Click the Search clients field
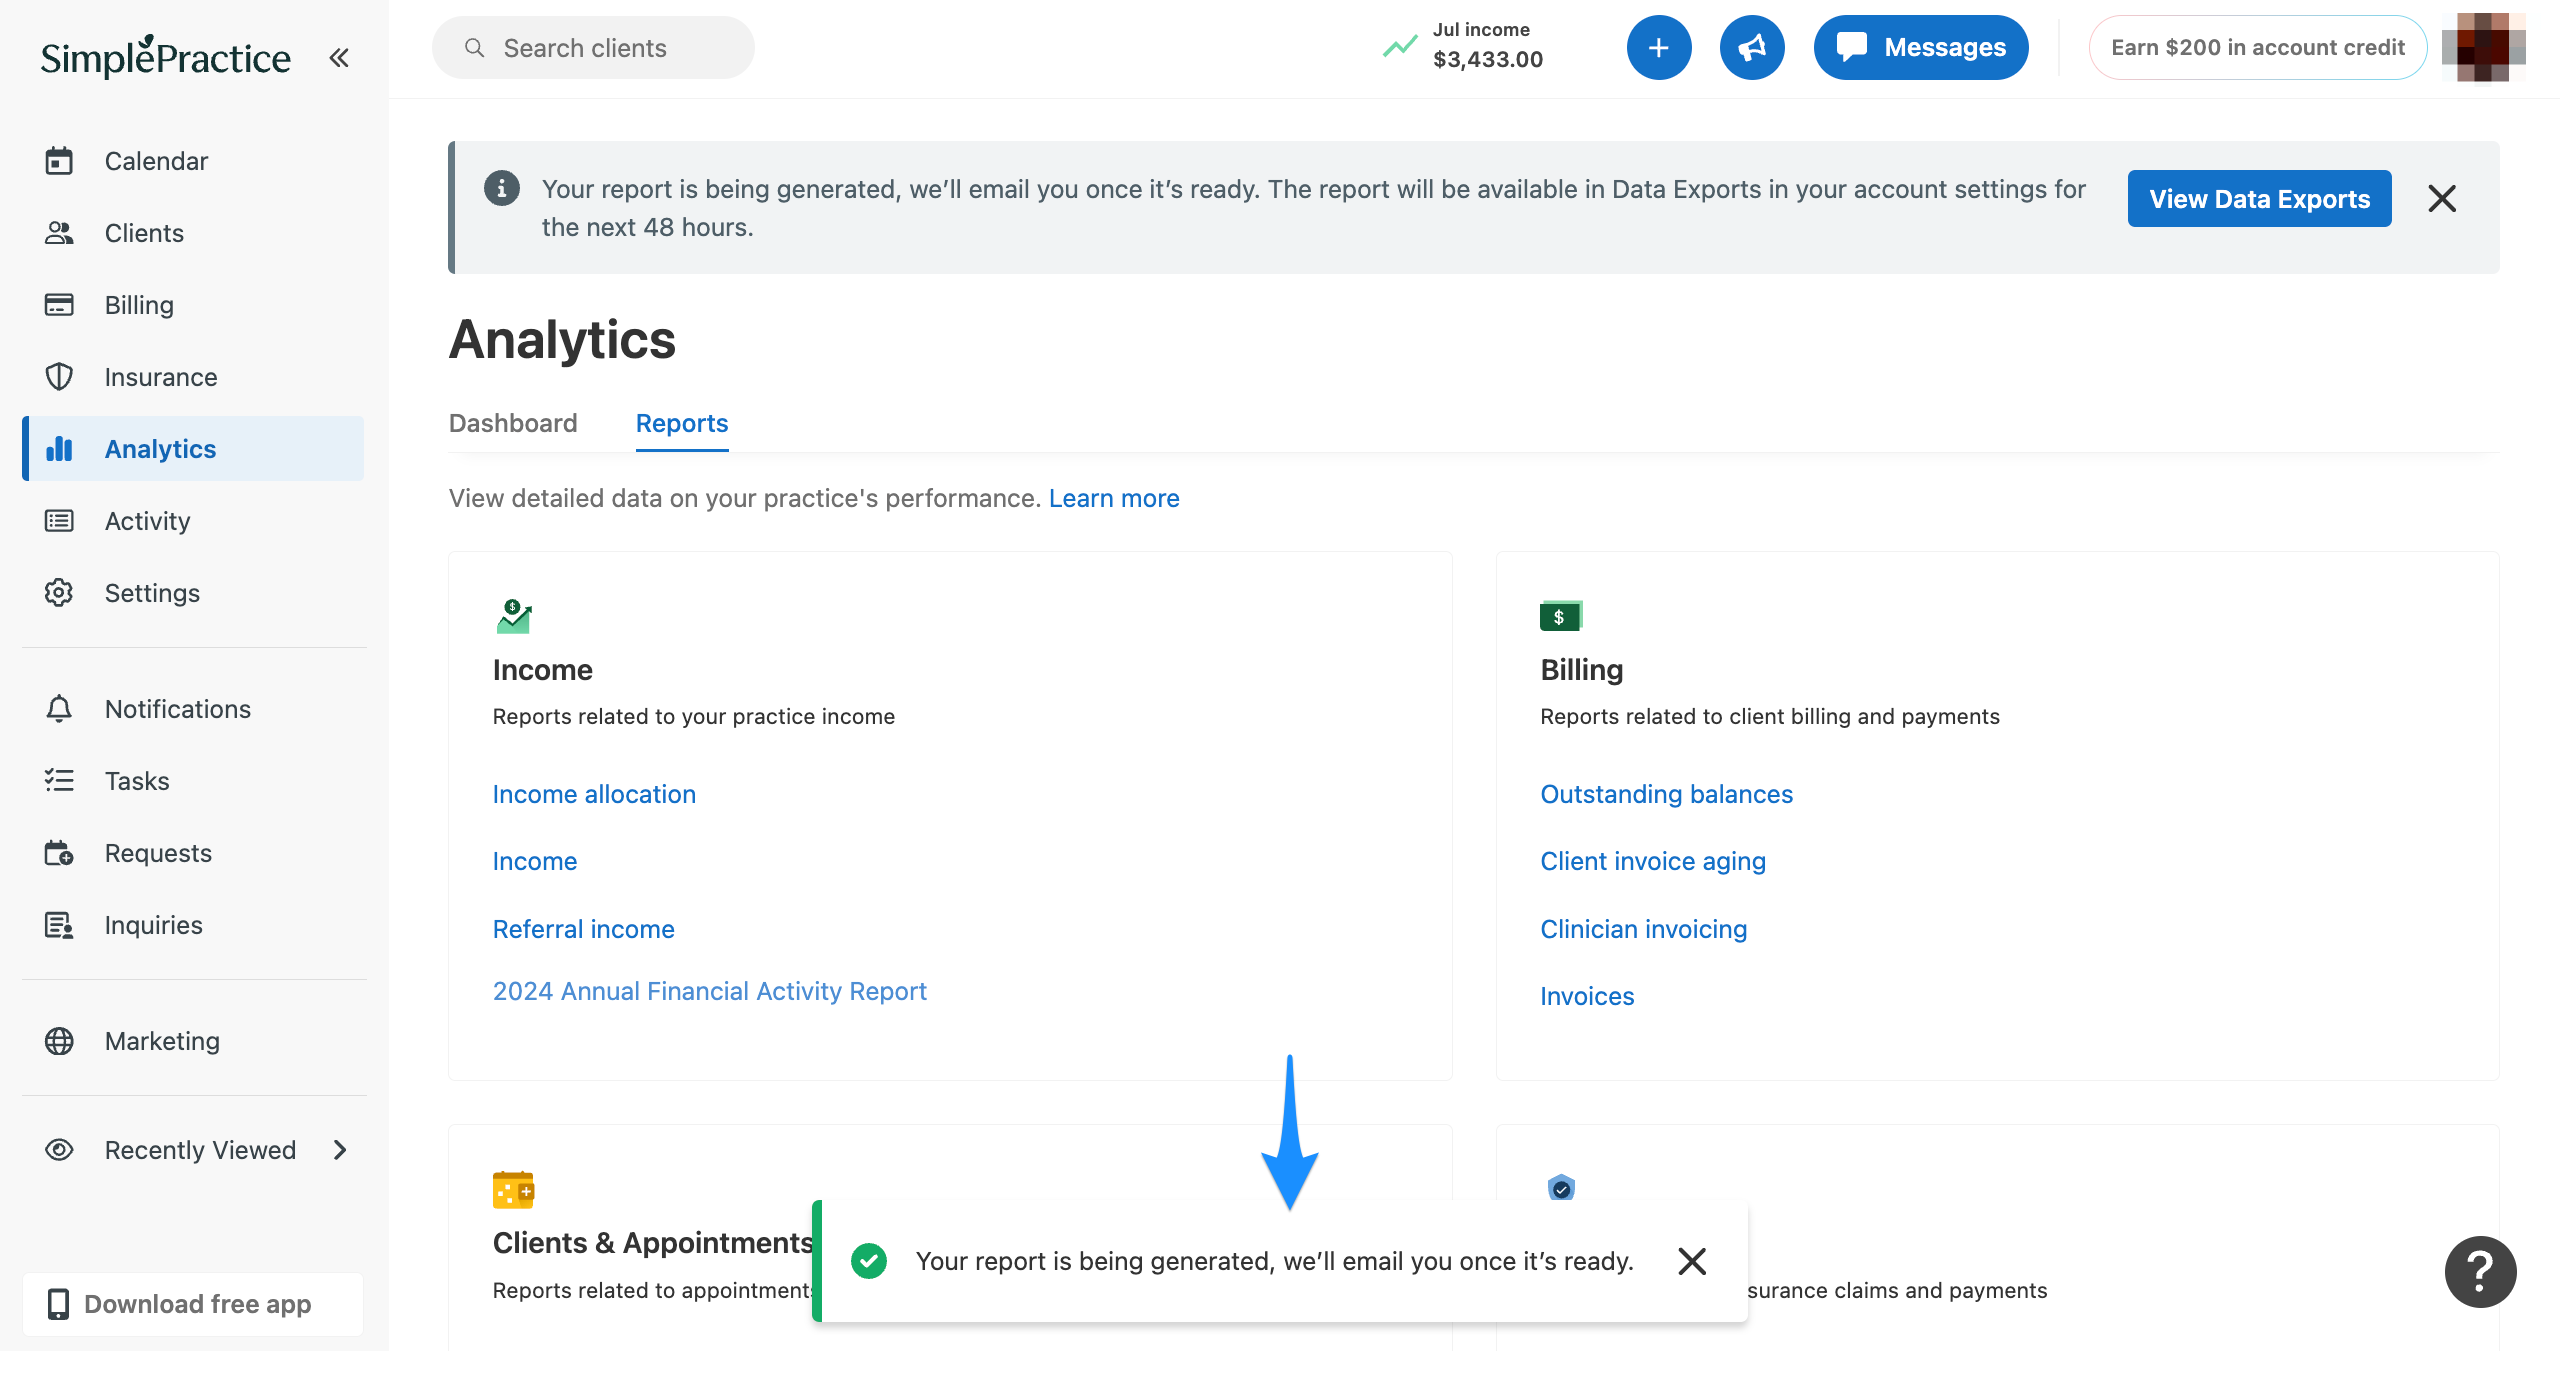The image size is (2560, 1392). coord(592,47)
